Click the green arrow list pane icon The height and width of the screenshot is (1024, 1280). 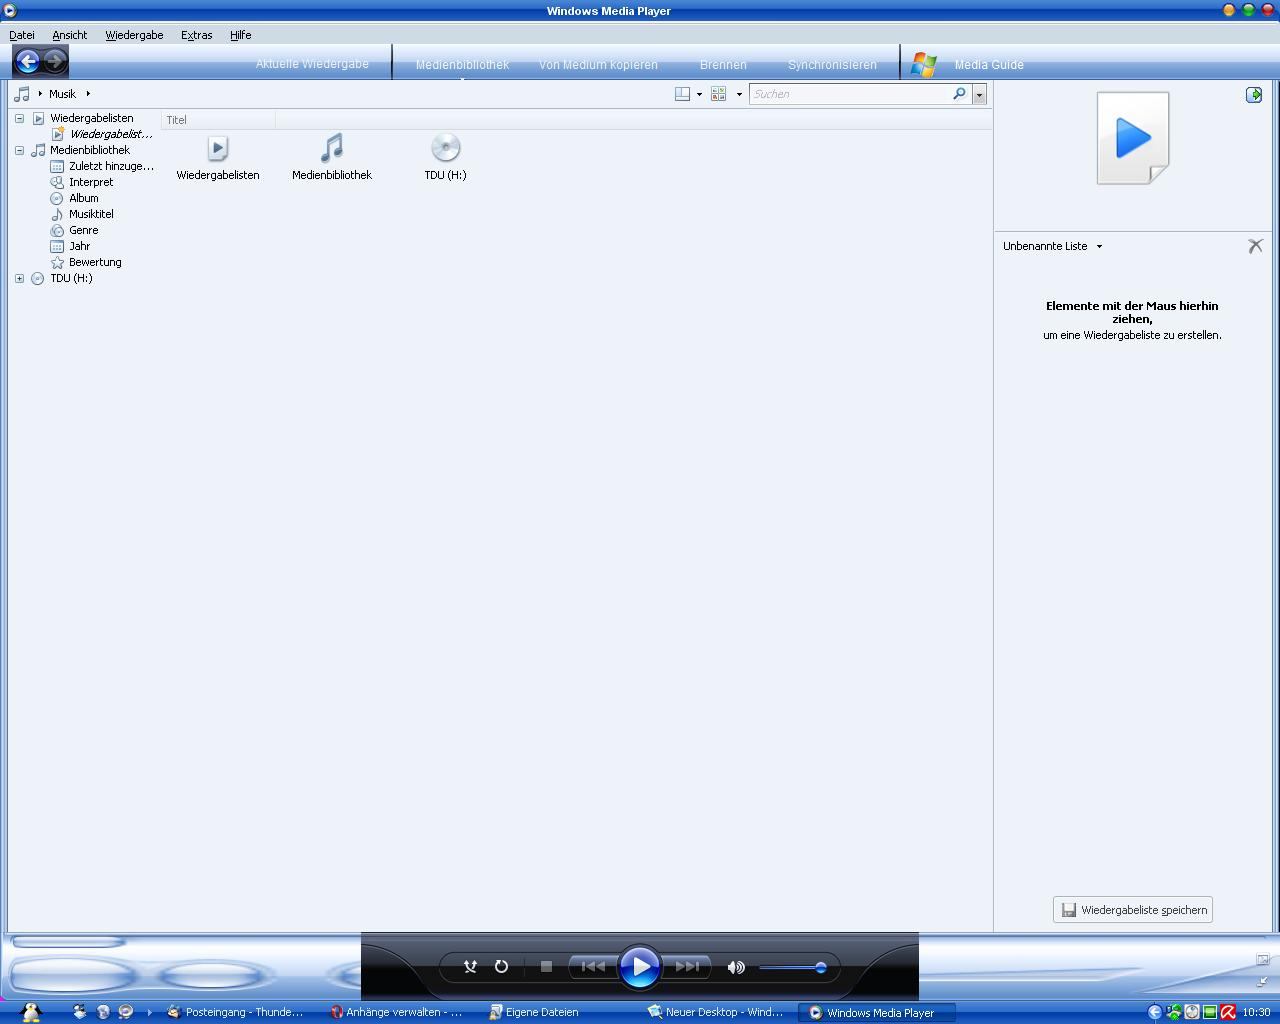point(1254,94)
